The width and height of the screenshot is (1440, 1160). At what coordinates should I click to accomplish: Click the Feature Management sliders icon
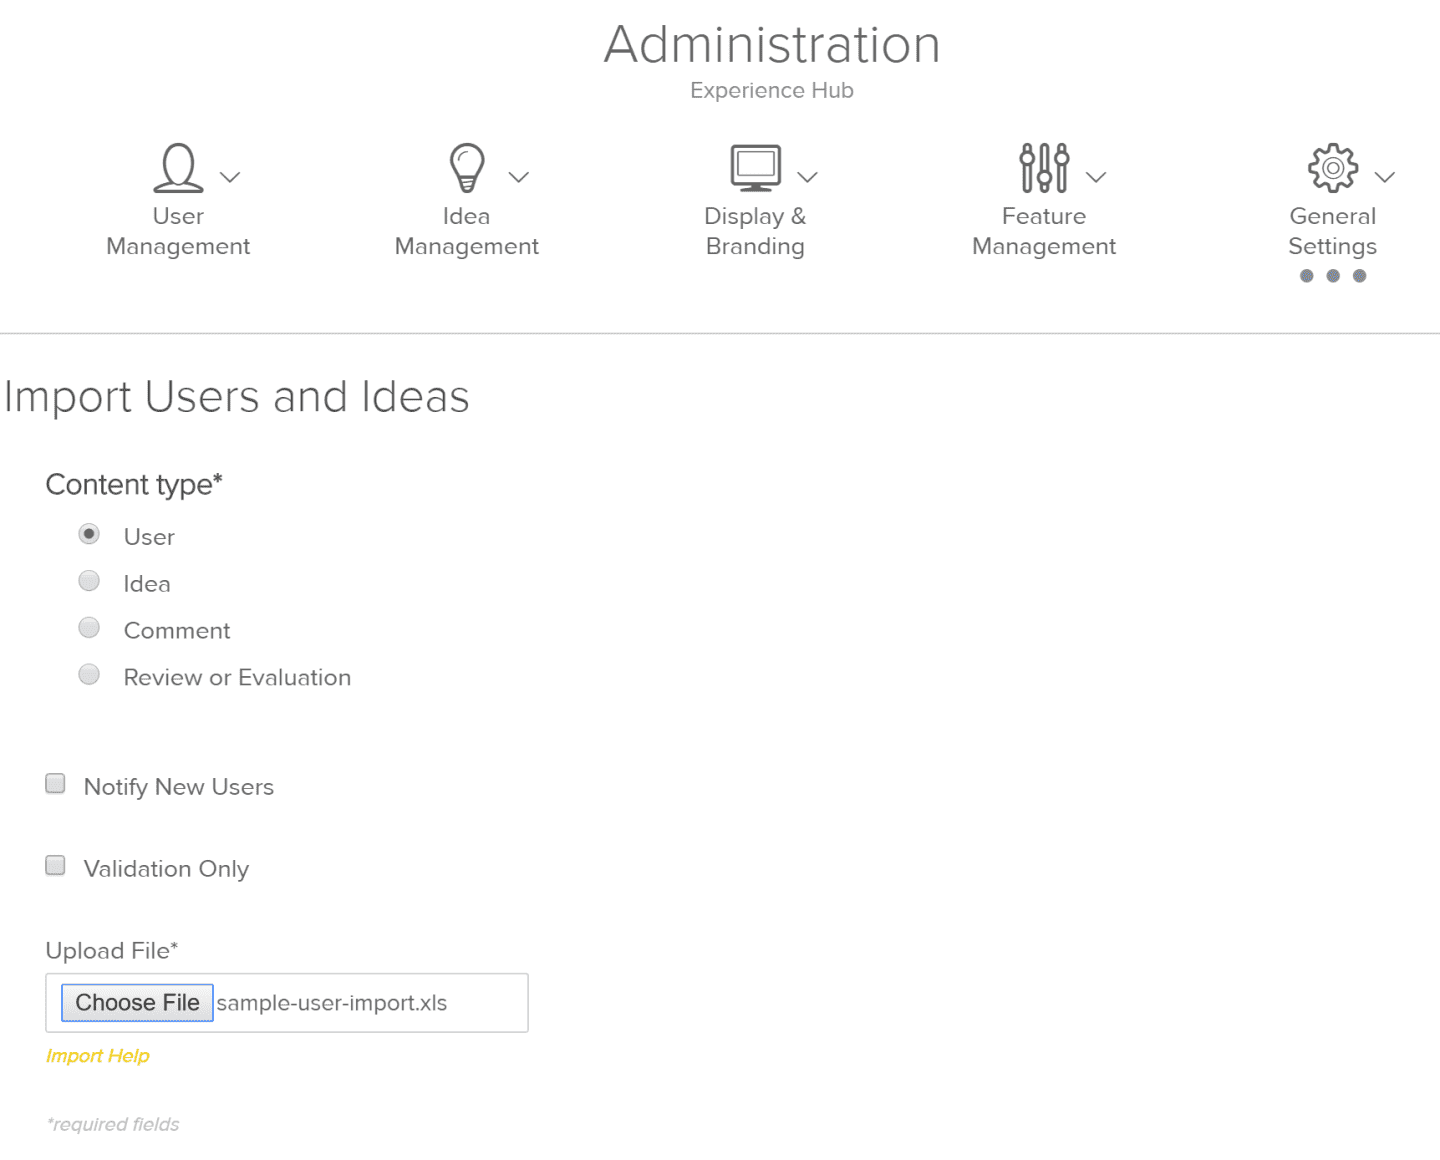point(1044,167)
